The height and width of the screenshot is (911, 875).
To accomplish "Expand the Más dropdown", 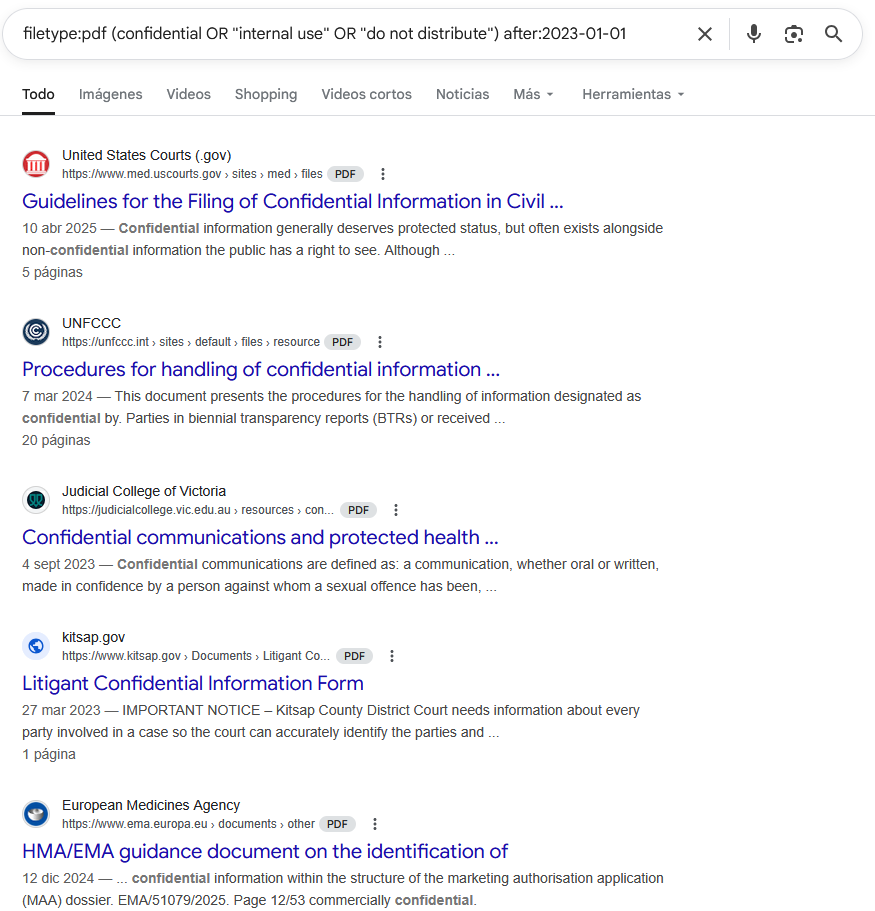I will click(533, 94).
